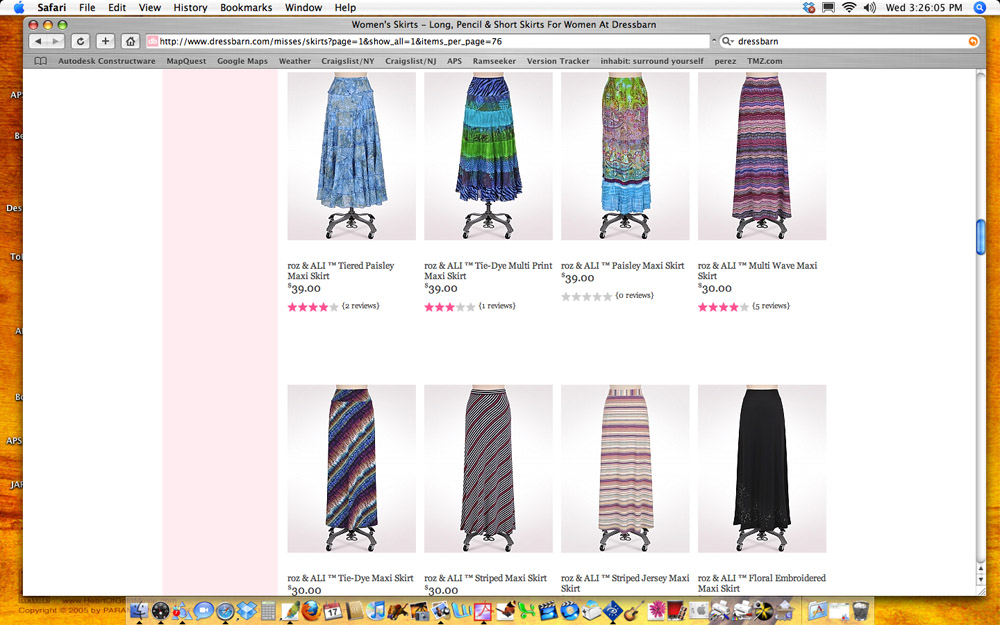Open the Trash in the Dock
The height and width of the screenshot is (625, 1000).
click(859, 610)
